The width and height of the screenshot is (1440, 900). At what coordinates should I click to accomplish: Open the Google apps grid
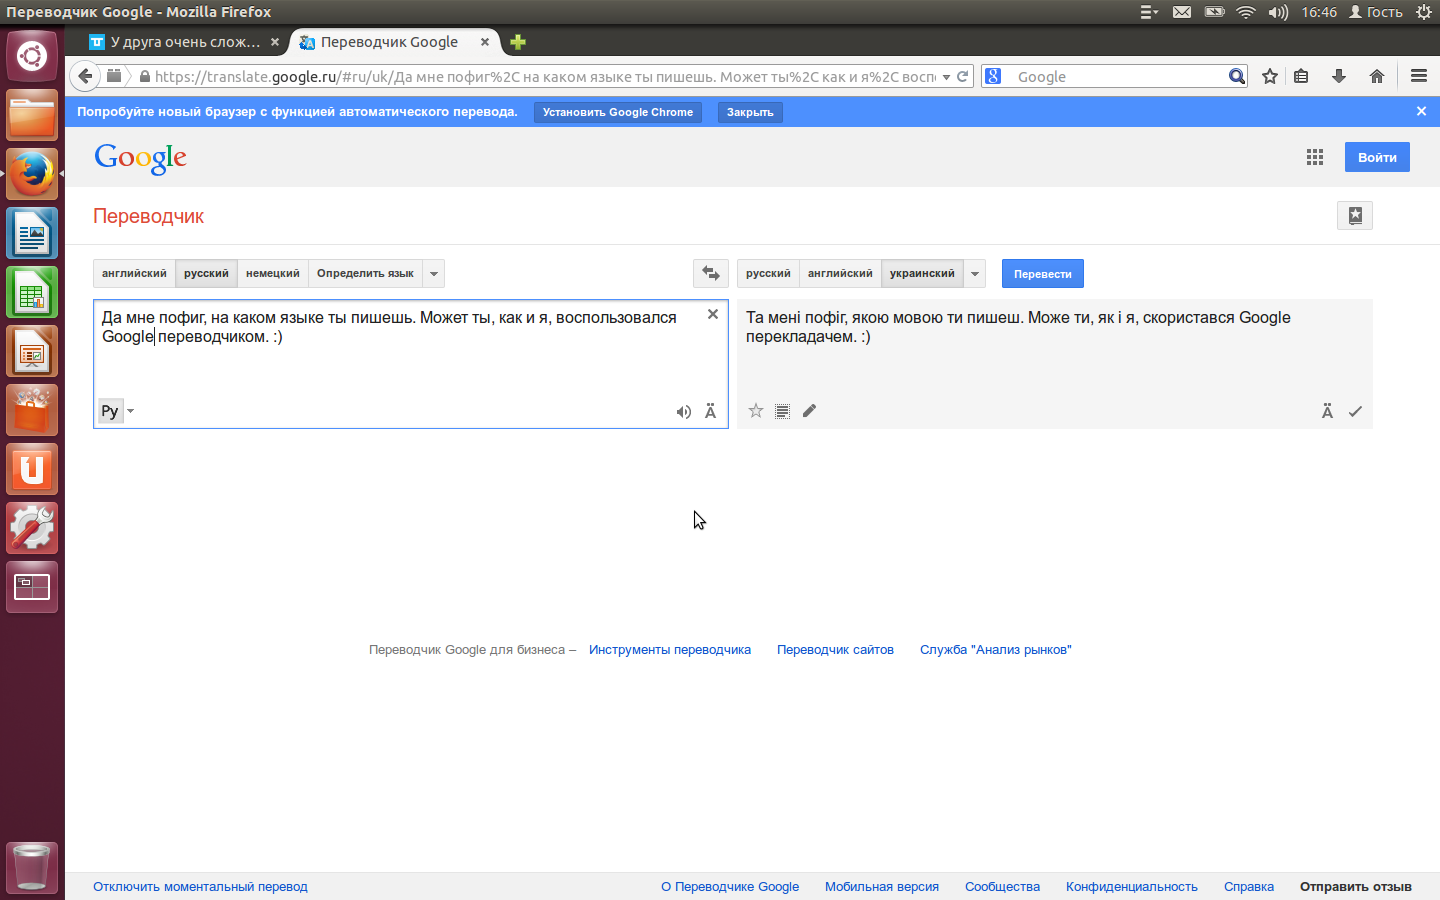pos(1315,157)
